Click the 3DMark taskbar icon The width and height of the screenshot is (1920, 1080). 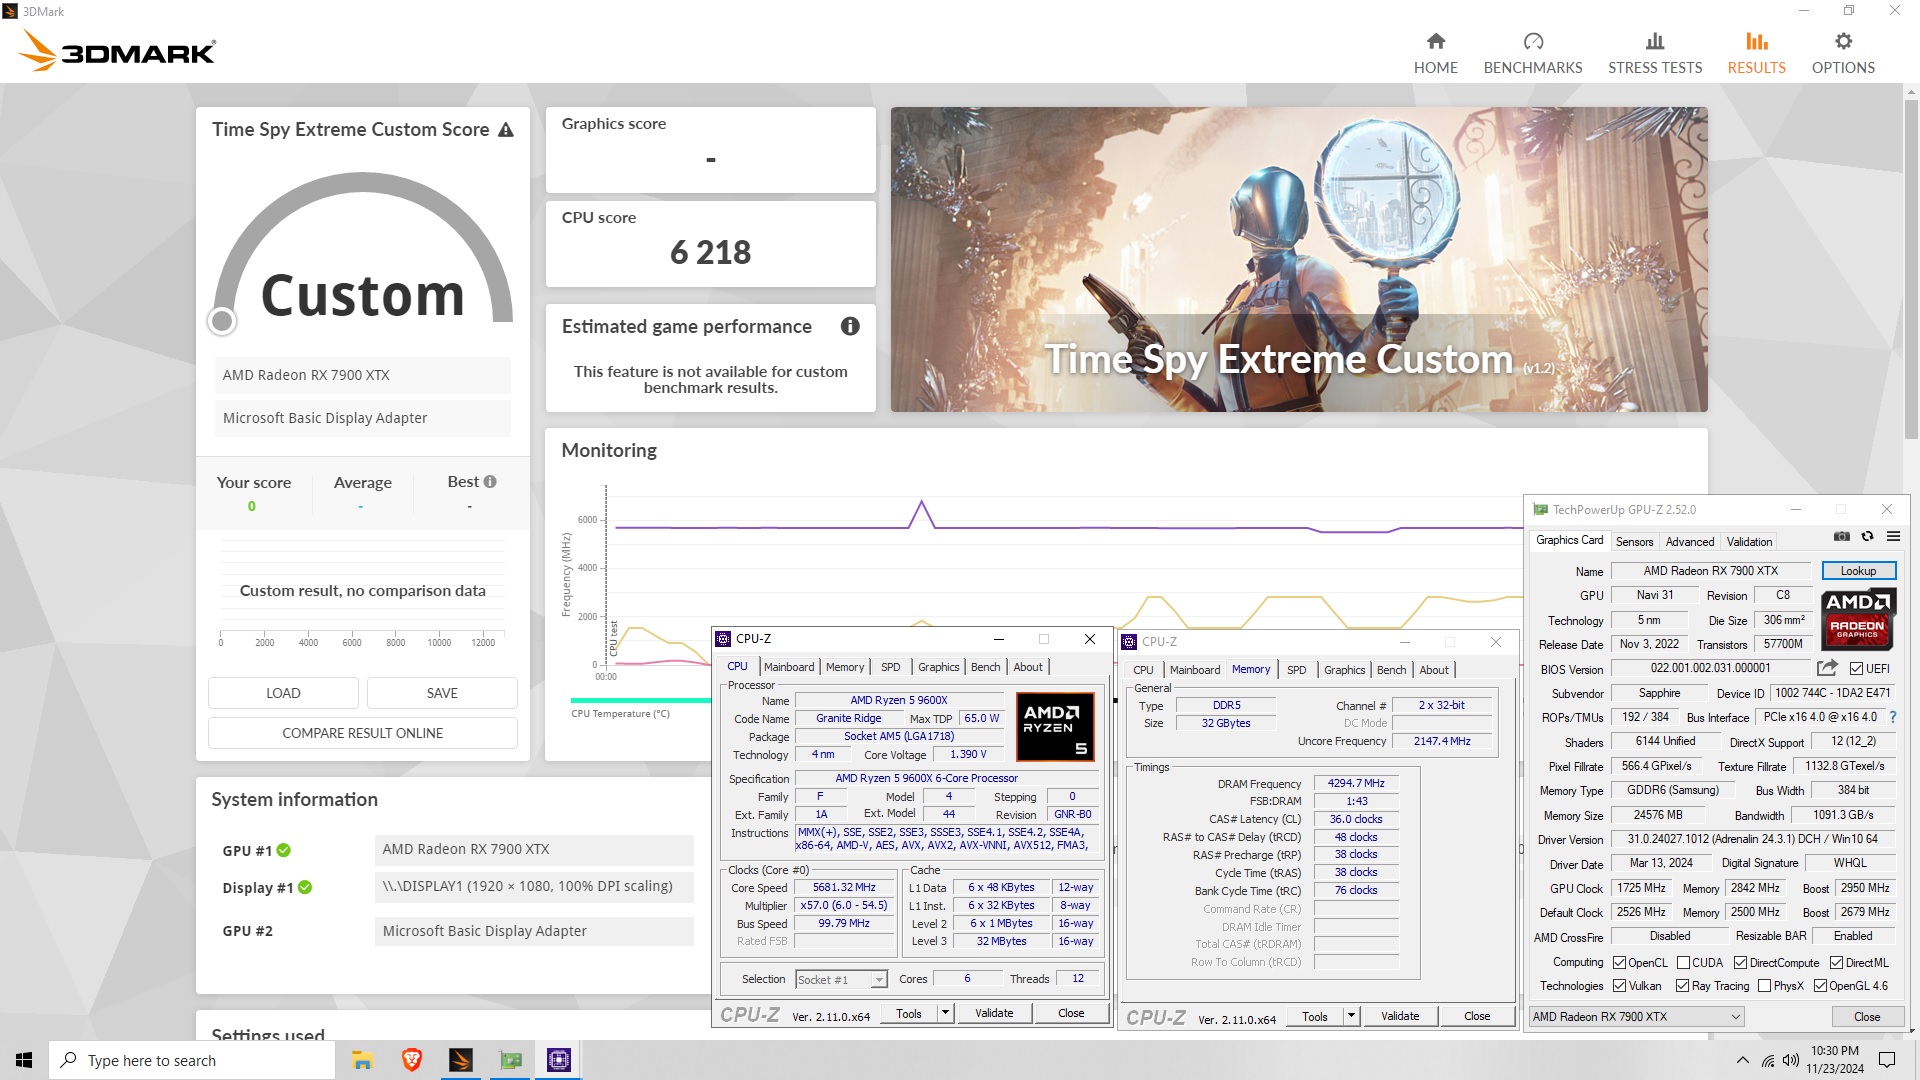point(460,1060)
